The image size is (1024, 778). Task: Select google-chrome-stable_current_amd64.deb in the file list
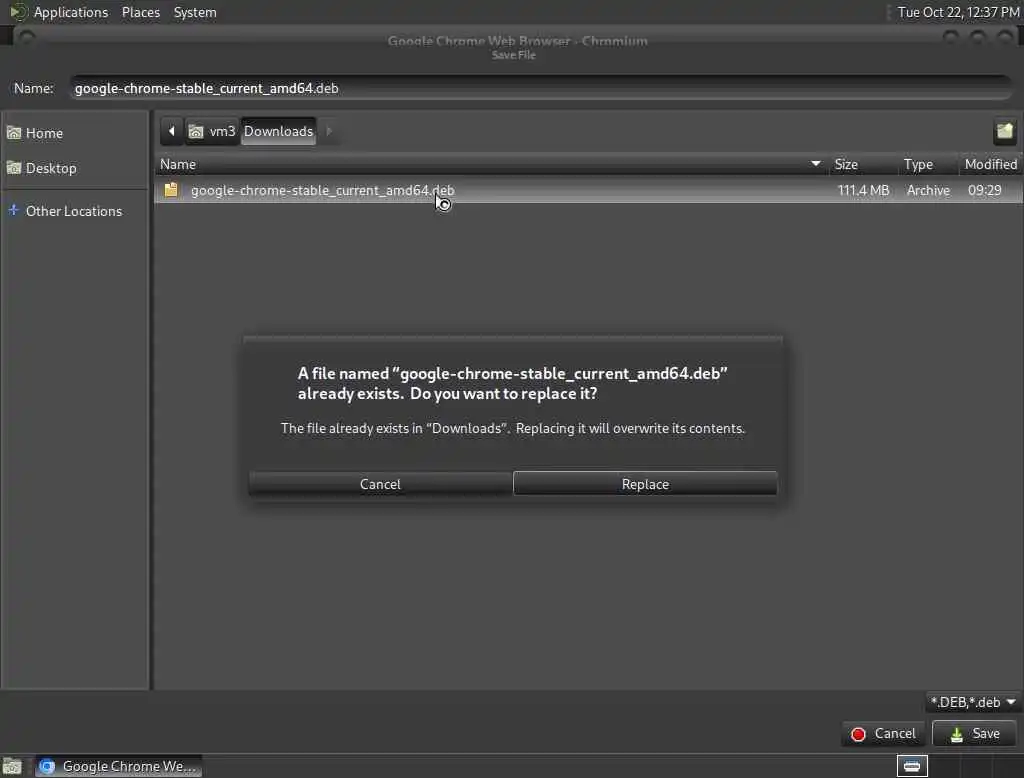click(x=588, y=190)
